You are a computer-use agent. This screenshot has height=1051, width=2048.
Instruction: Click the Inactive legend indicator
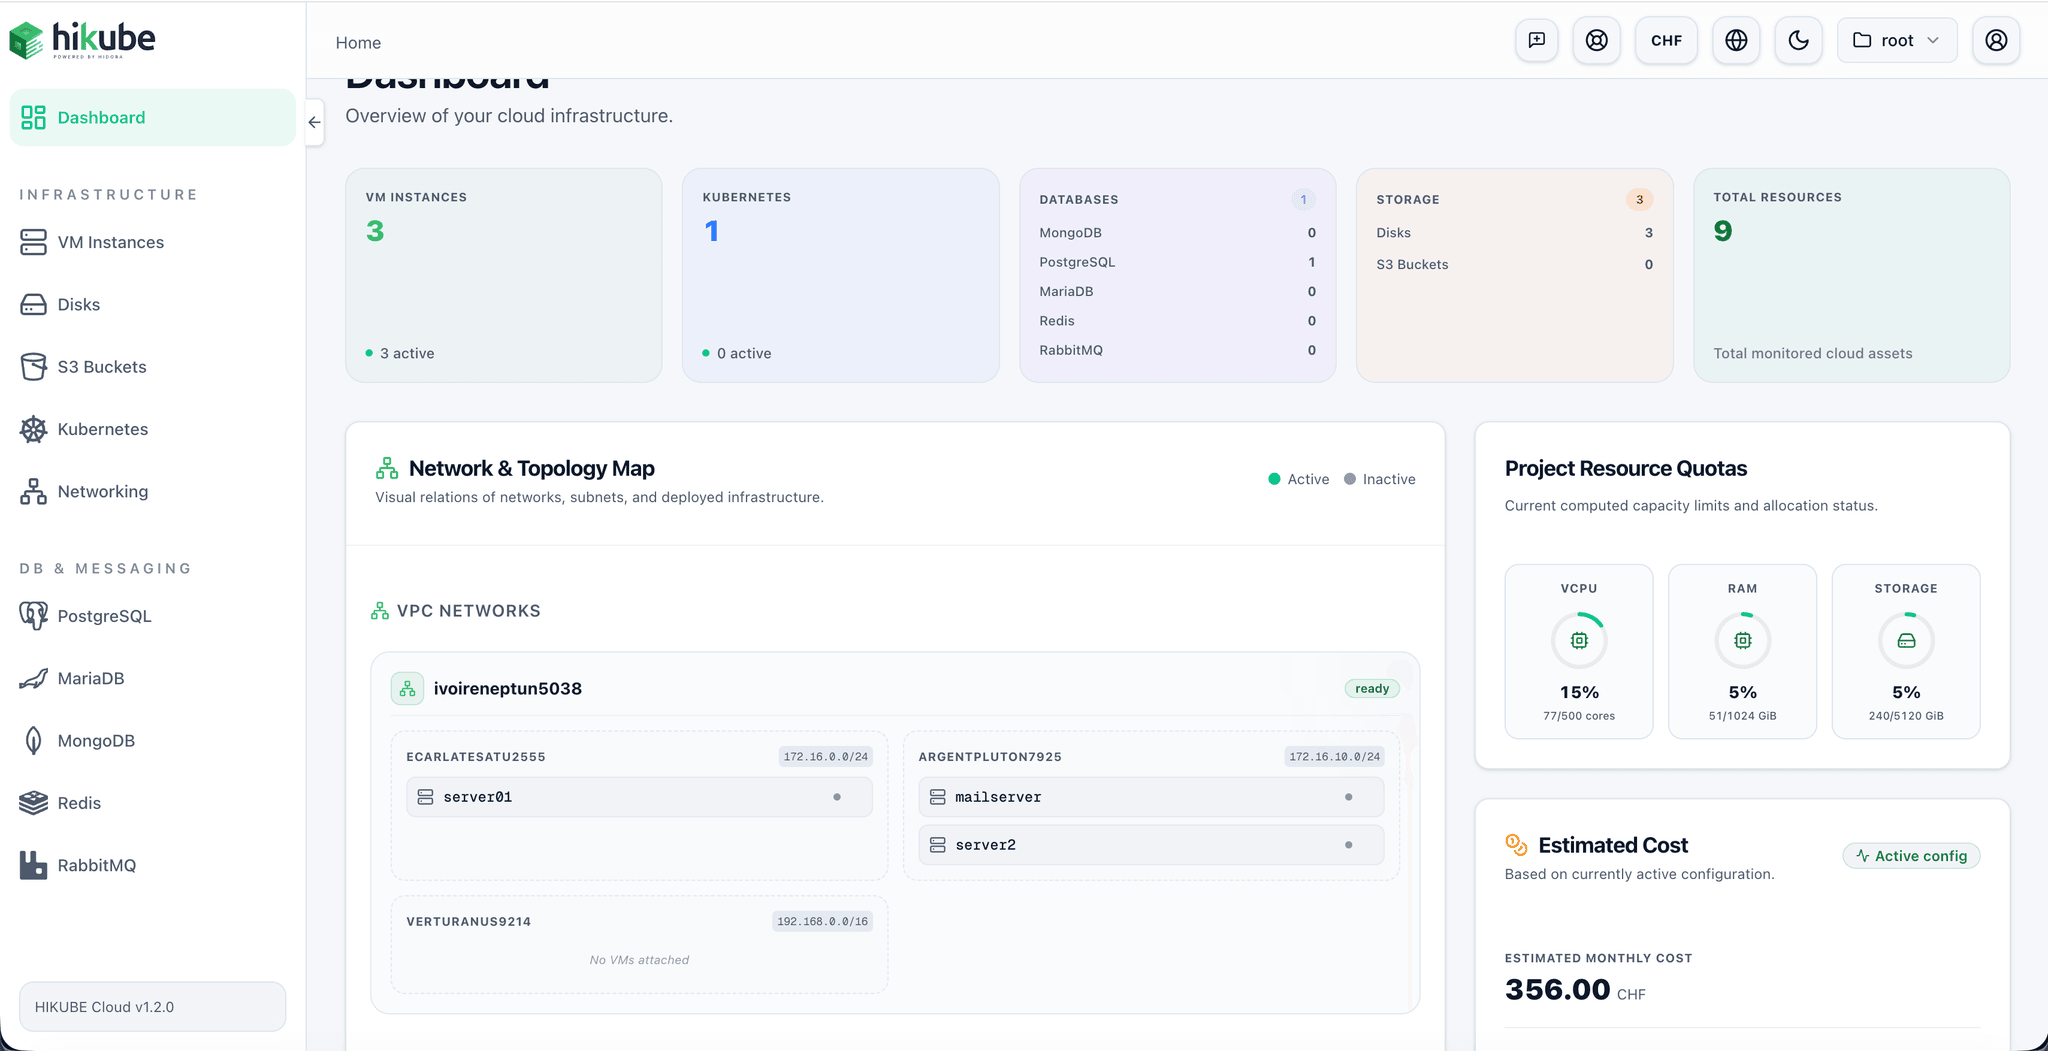[x=1379, y=479]
